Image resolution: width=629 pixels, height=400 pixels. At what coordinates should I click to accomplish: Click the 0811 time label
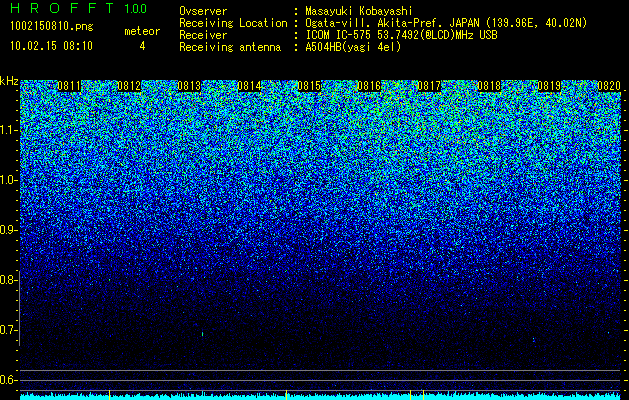[69, 86]
